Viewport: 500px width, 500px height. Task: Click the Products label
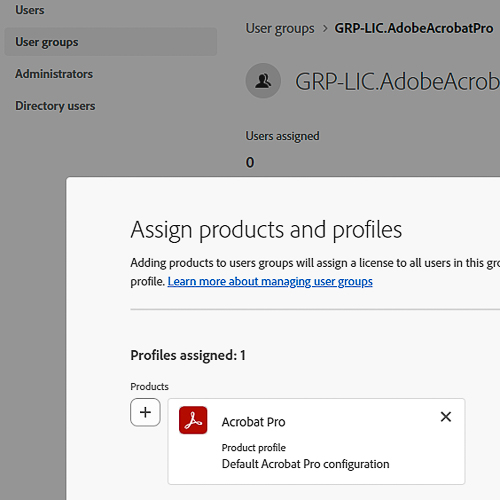149,387
